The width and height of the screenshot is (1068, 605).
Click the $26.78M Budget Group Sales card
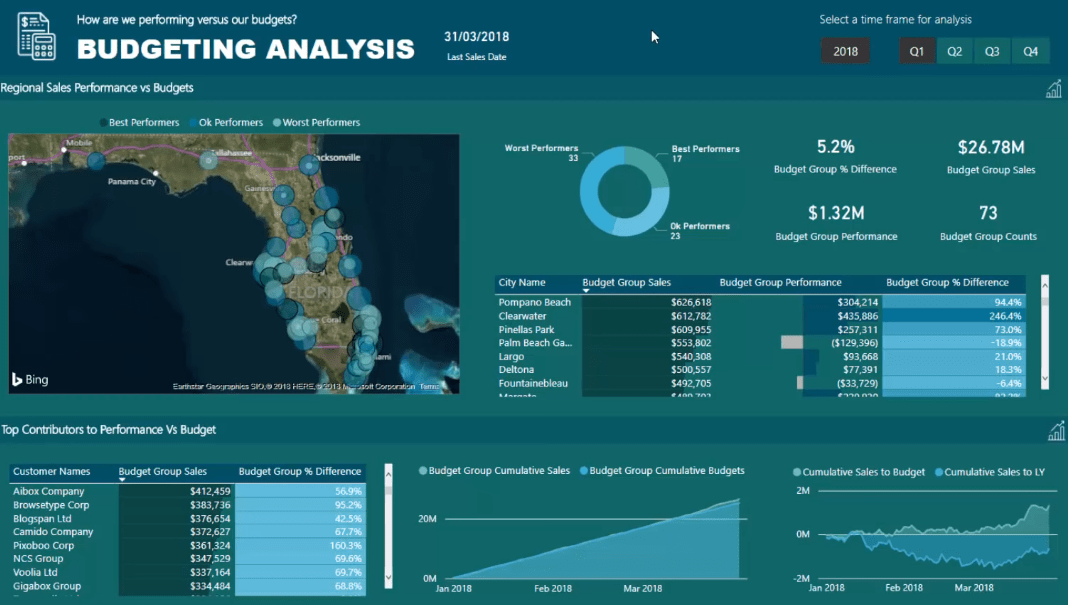pyautogui.click(x=991, y=157)
